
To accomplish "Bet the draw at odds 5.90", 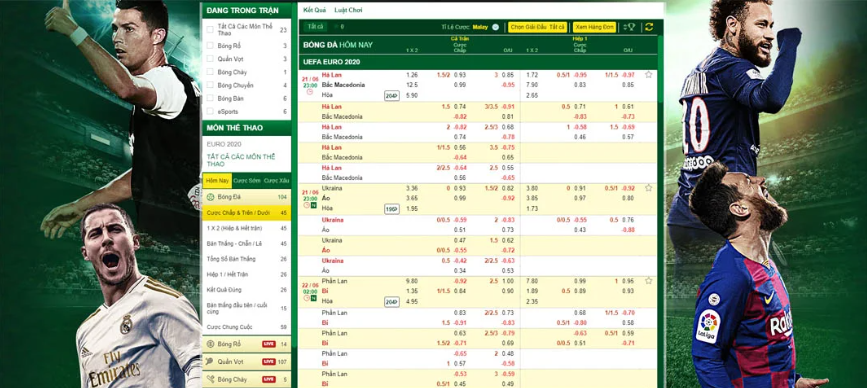I will [x=412, y=96].
